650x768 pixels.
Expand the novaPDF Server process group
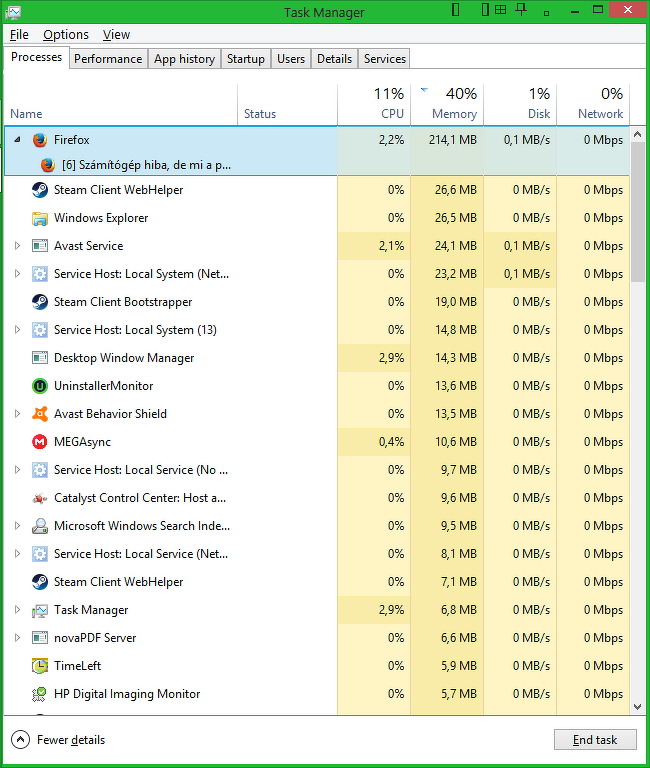coord(17,638)
